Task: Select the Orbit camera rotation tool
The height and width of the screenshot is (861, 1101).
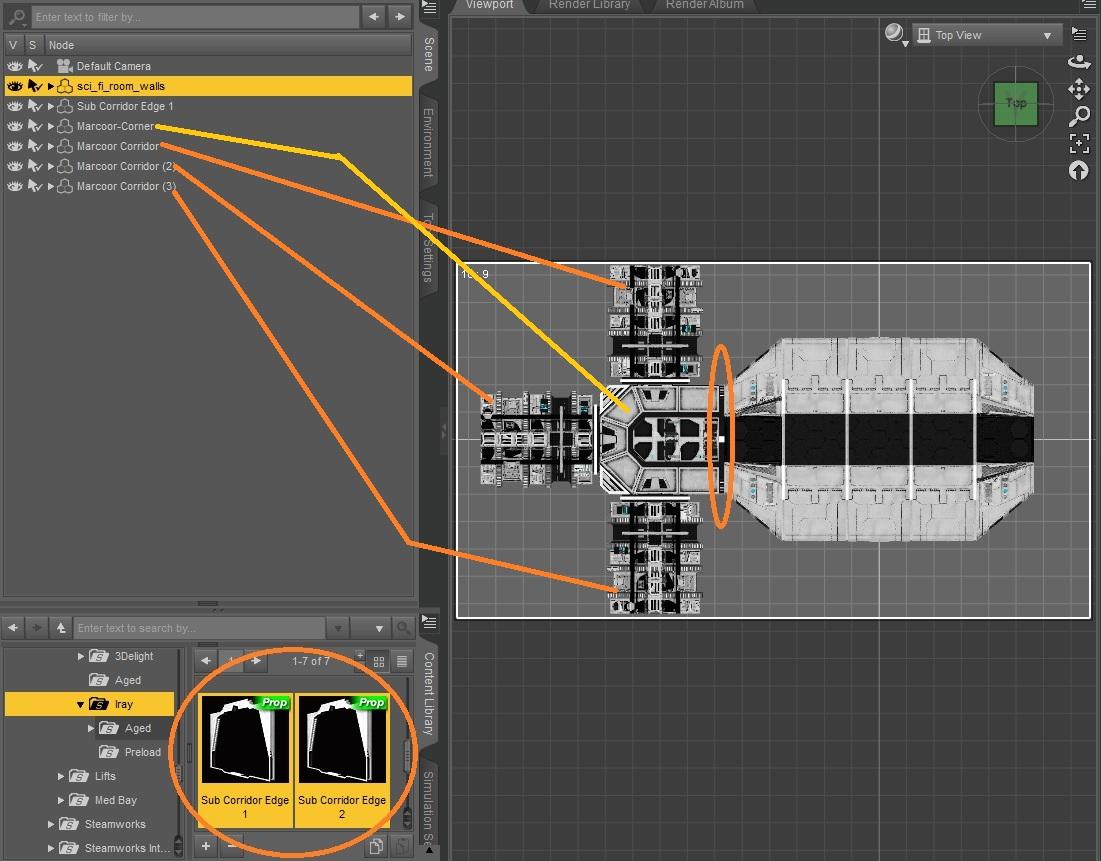Action: [x=1079, y=61]
